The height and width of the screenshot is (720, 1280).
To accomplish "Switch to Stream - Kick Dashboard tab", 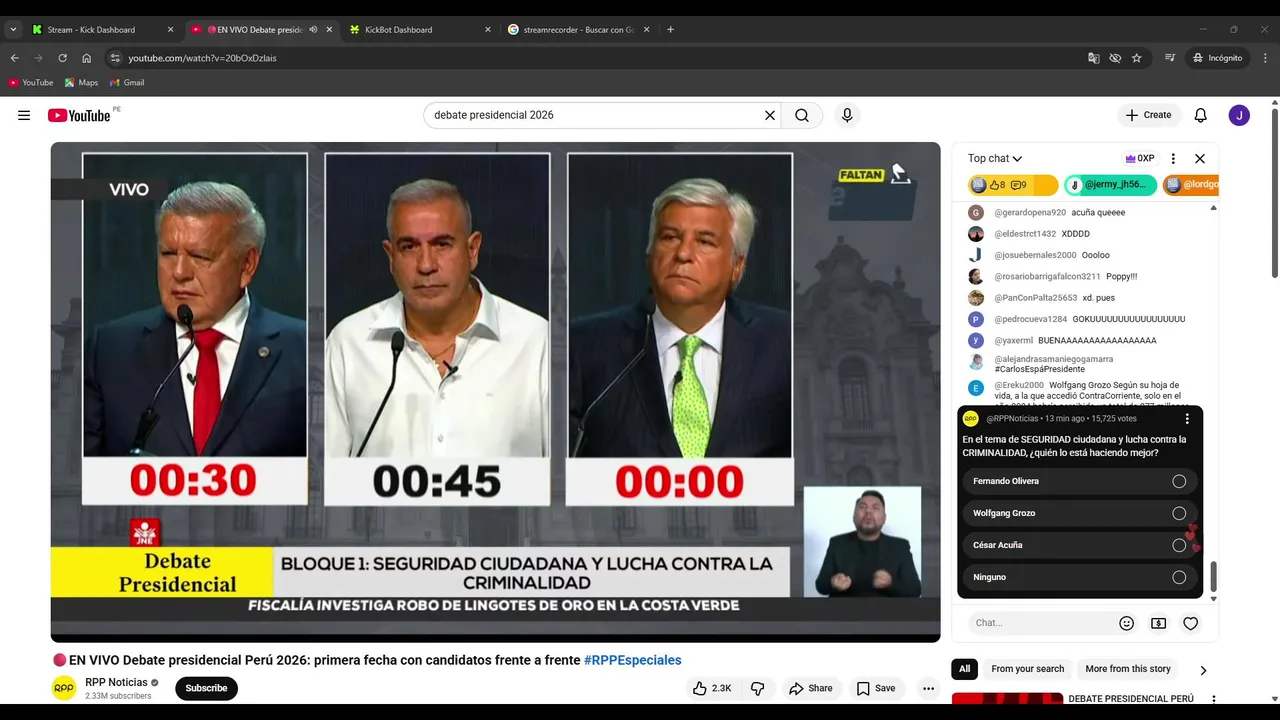I will pyautogui.click(x=100, y=29).
